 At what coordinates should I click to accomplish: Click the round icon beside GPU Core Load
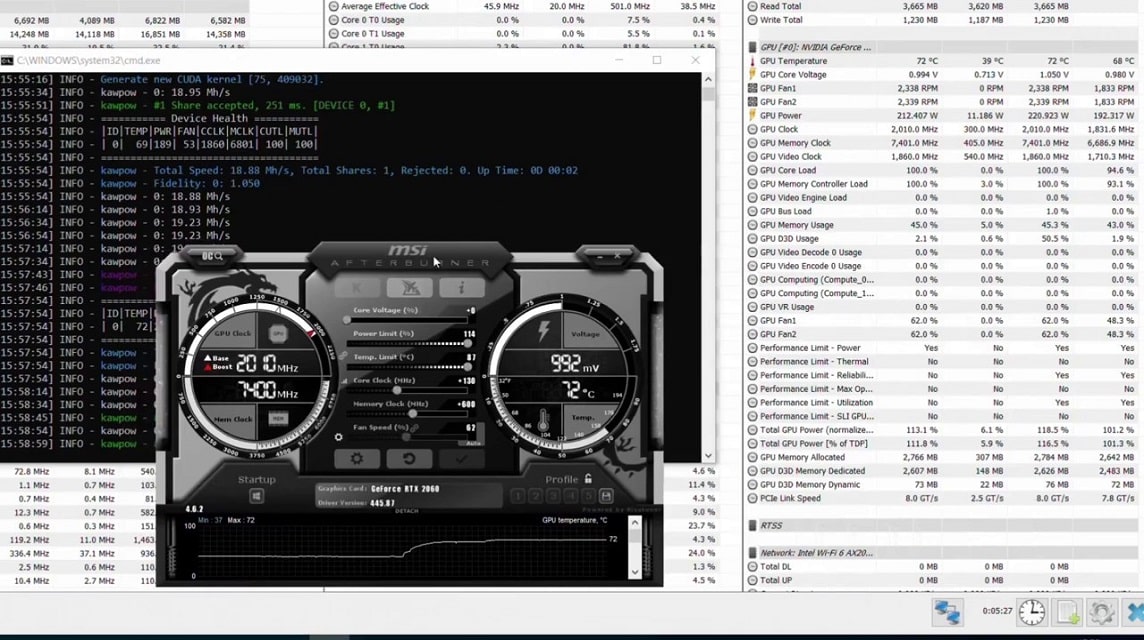coord(752,170)
